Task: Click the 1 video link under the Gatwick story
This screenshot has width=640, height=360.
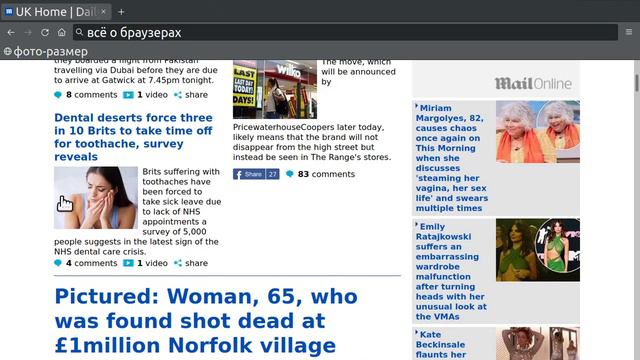Action: point(152,95)
